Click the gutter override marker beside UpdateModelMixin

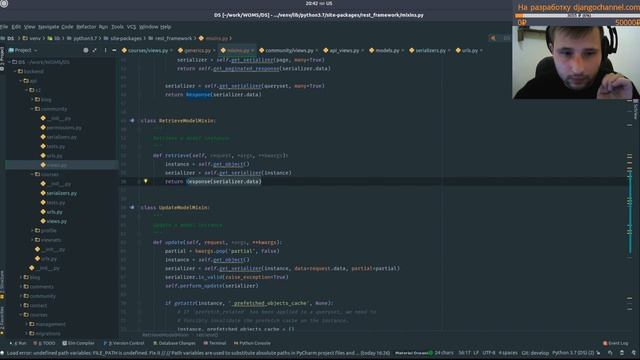click(132, 207)
